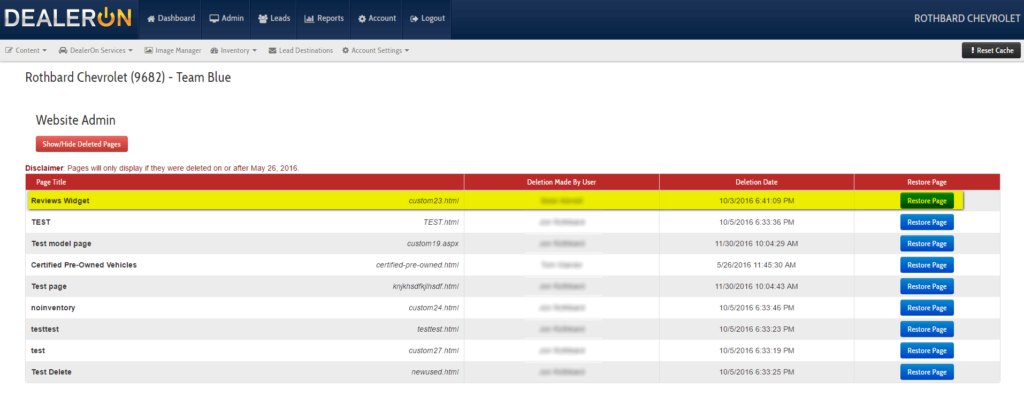The image size is (1024, 397).
Task: Expand the Content dropdown
Action: coord(26,50)
